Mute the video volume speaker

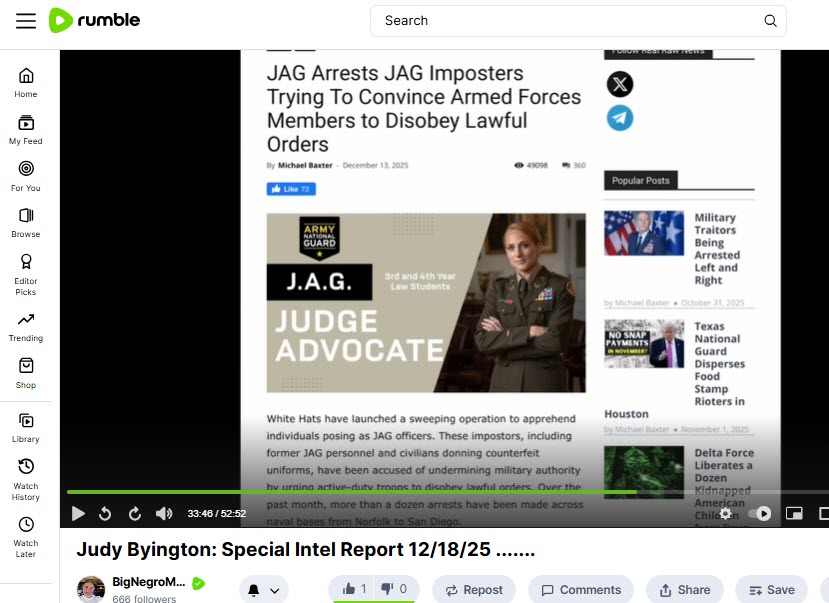point(164,513)
